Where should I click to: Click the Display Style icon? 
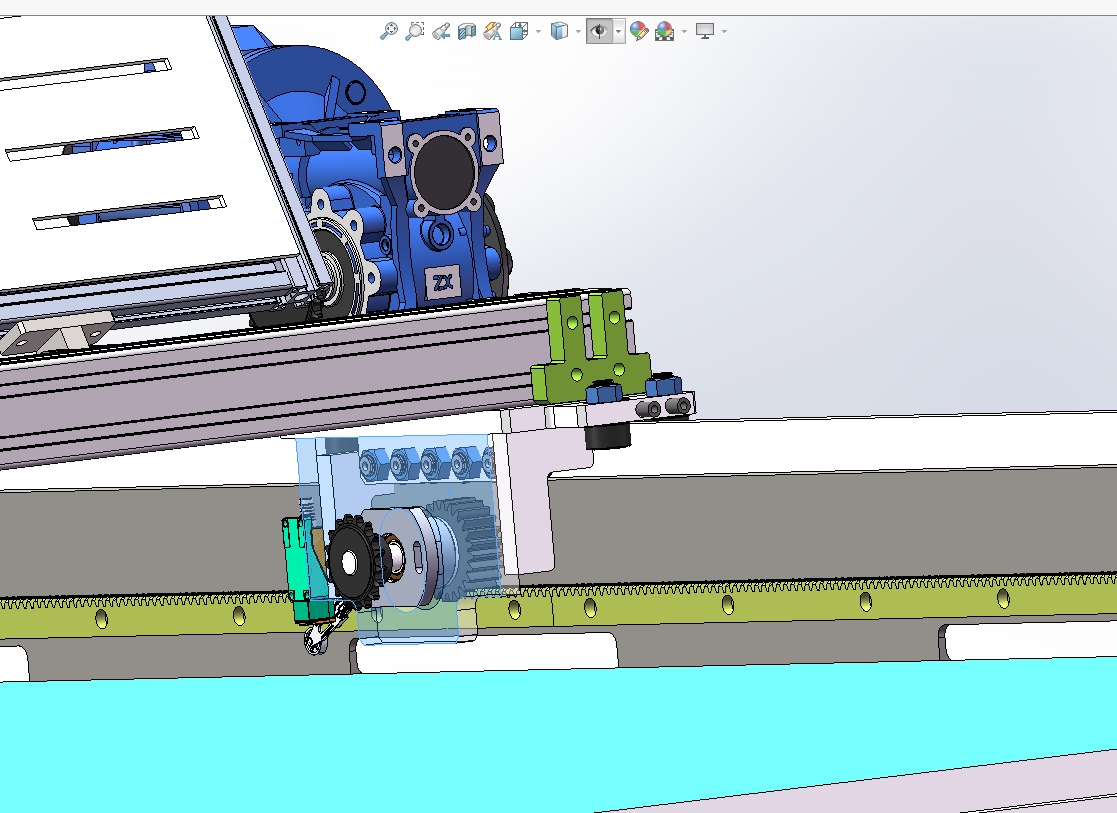[559, 31]
